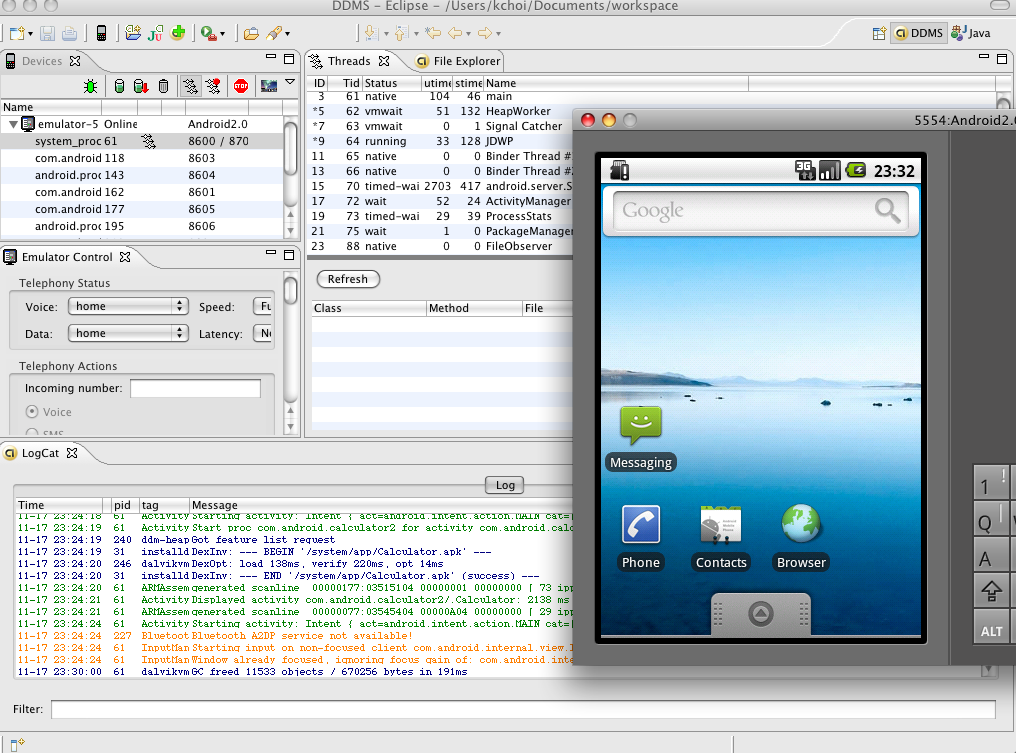This screenshot has width=1016, height=753.
Task: Click the Save icon in toolbar
Action: tap(47, 33)
